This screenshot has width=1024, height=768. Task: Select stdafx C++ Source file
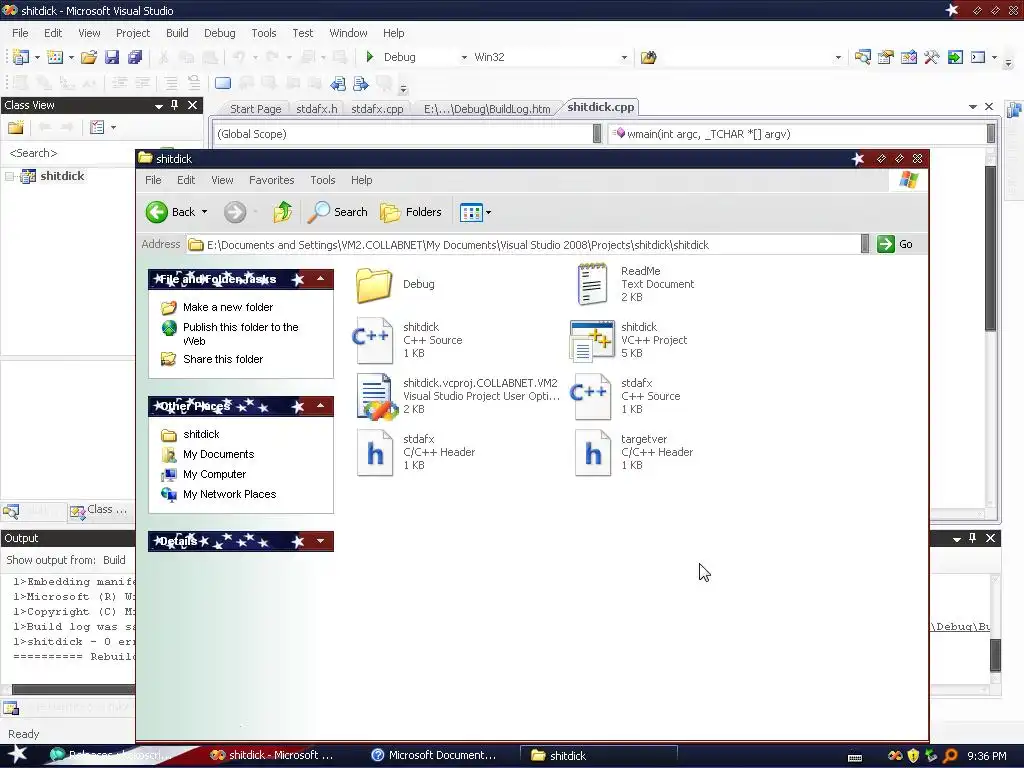tap(626, 396)
